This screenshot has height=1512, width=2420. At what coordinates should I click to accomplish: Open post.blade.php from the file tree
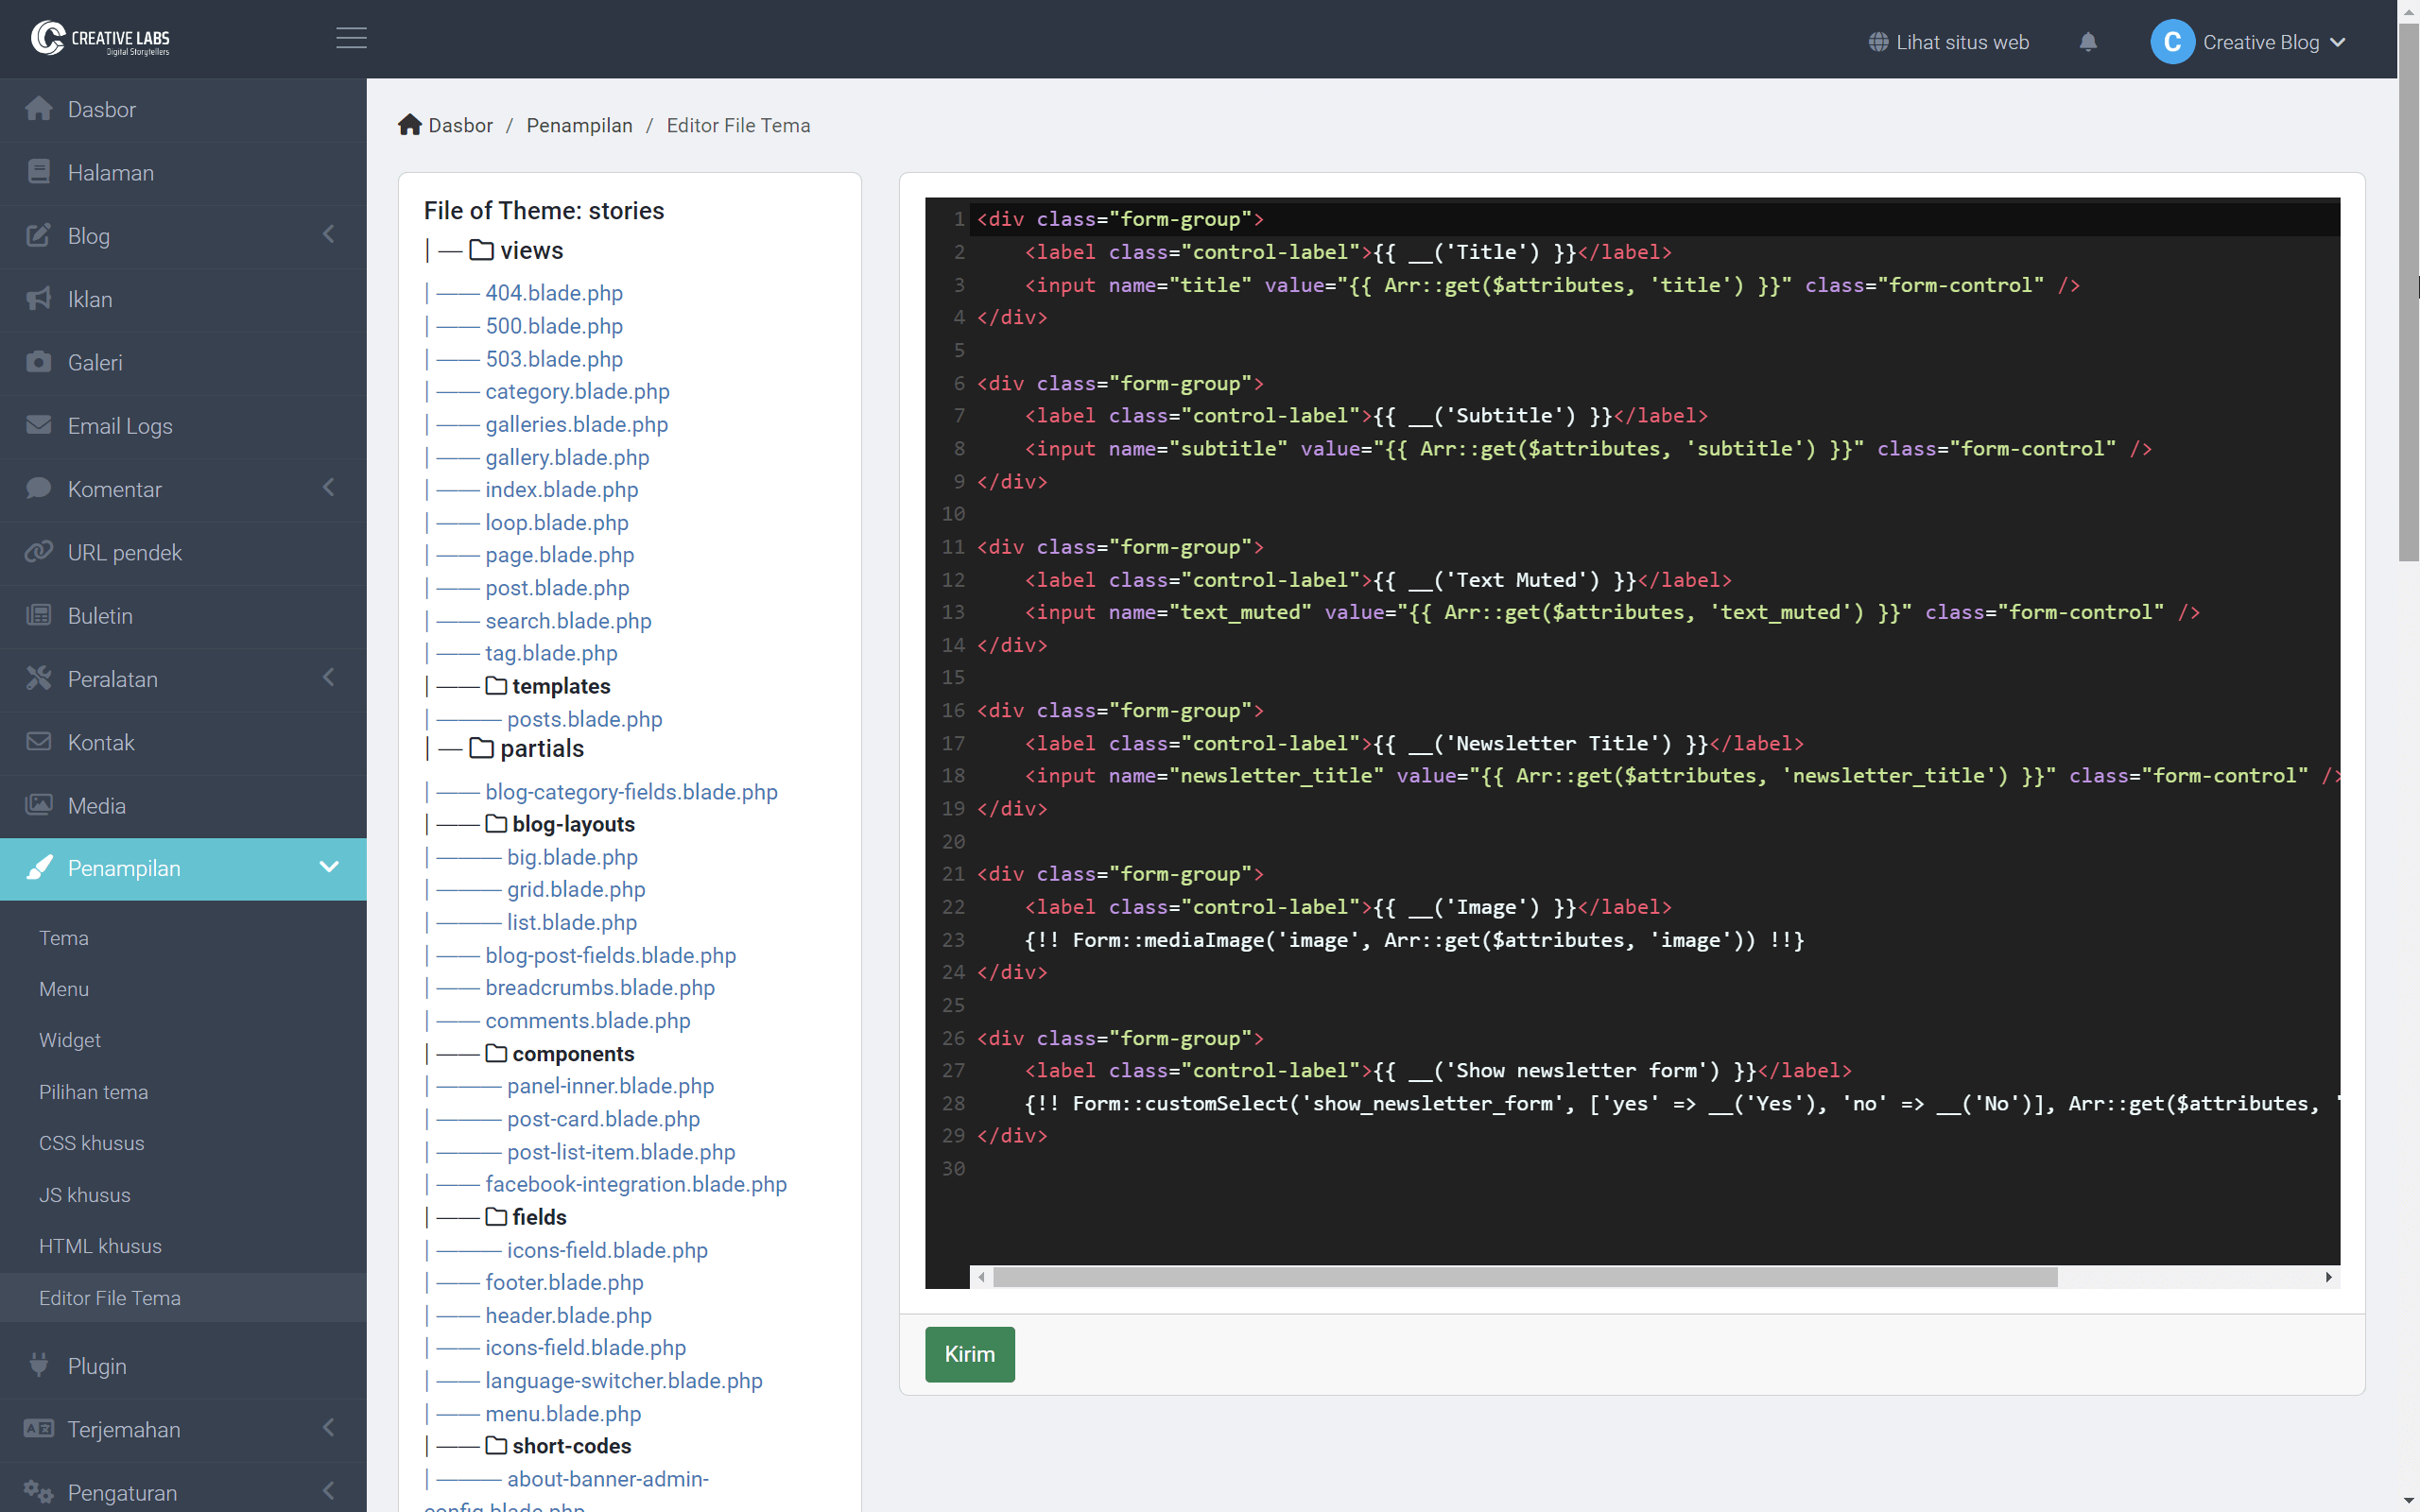tap(557, 588)
